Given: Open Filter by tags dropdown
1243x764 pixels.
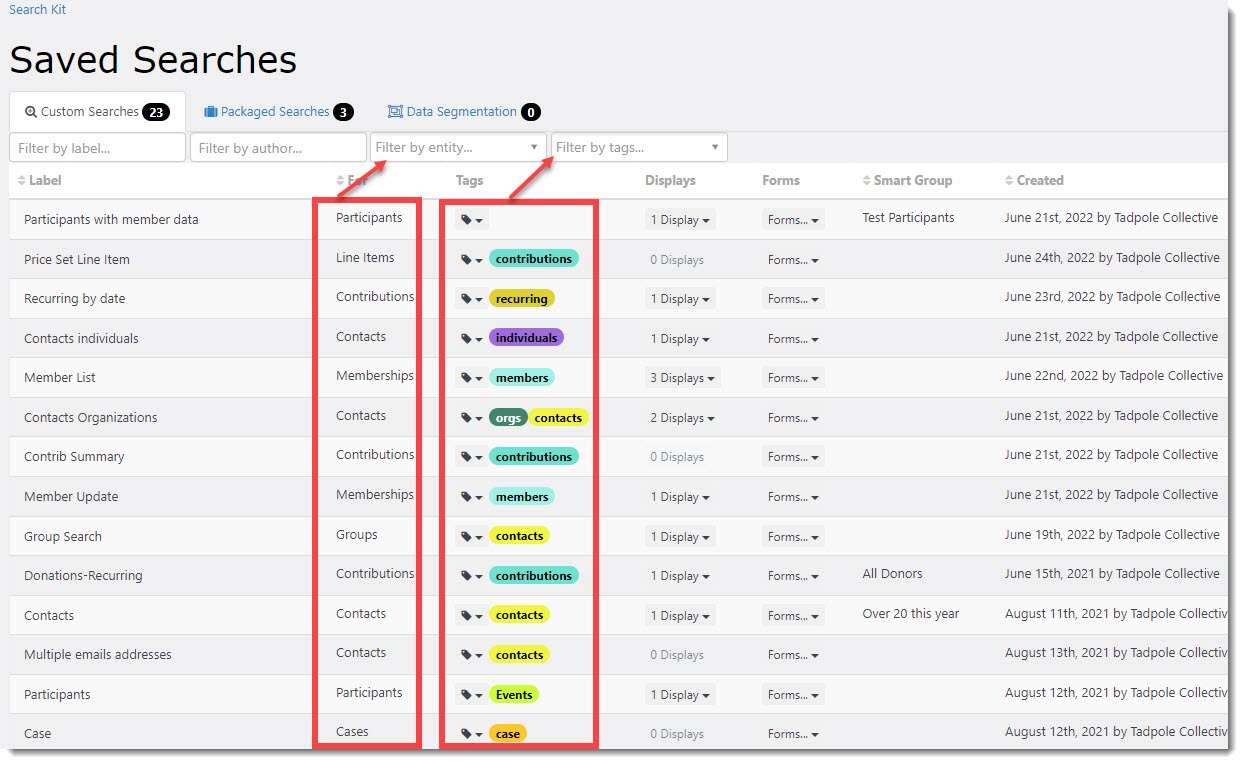Looking at the screenshot, I should (x=639, y=147).
